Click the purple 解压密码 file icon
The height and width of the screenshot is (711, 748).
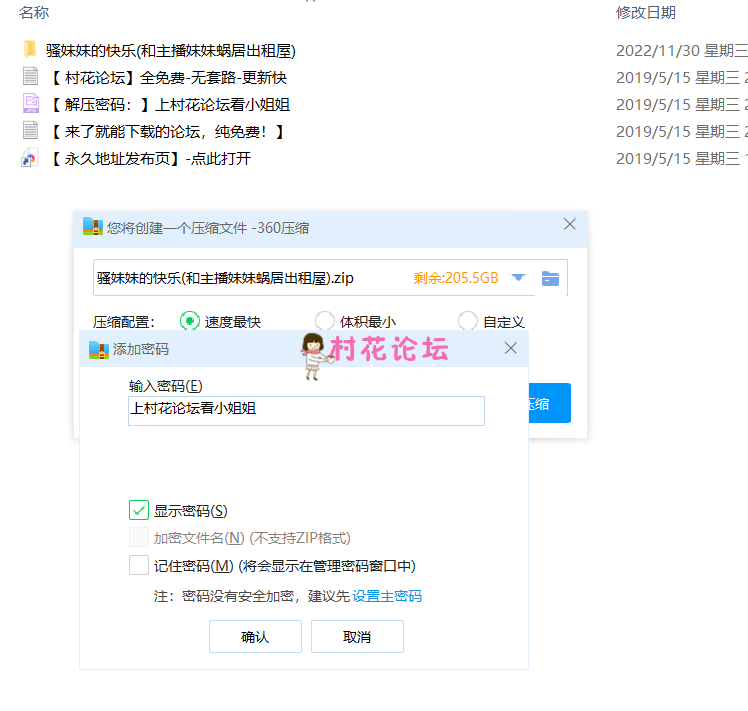[x=30, y=104]
